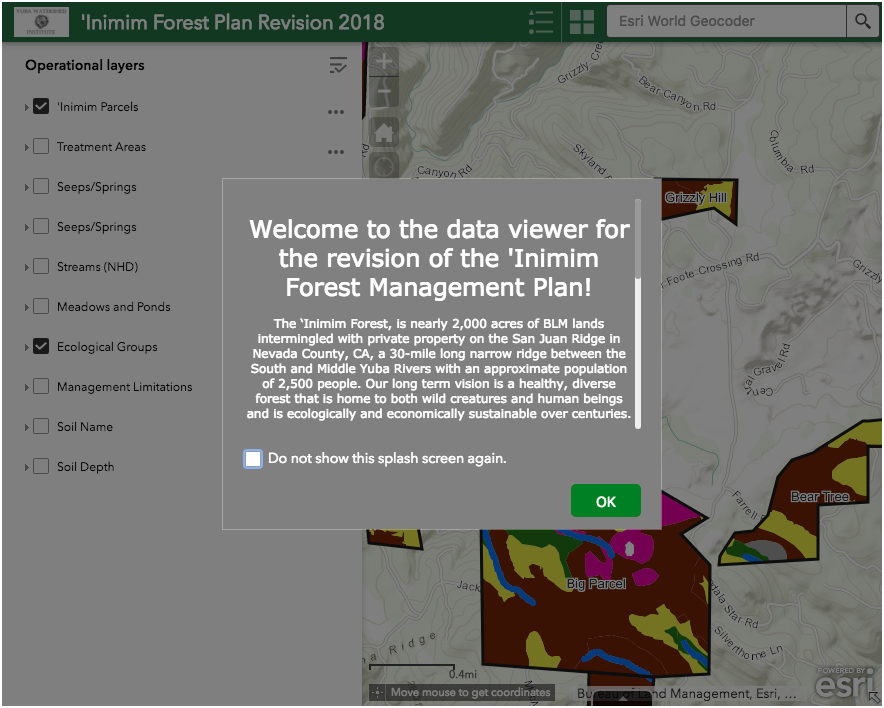Open the 'Inimim Parcels layer options ellipsis
This screenshot has height=708, width=884.
(x=336, y=112)
